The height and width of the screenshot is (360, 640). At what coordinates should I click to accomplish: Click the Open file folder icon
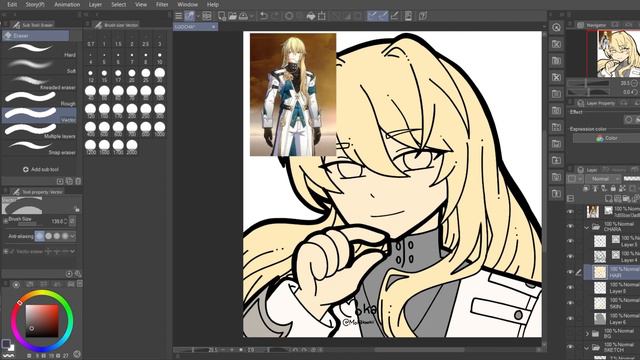point(232,16)
